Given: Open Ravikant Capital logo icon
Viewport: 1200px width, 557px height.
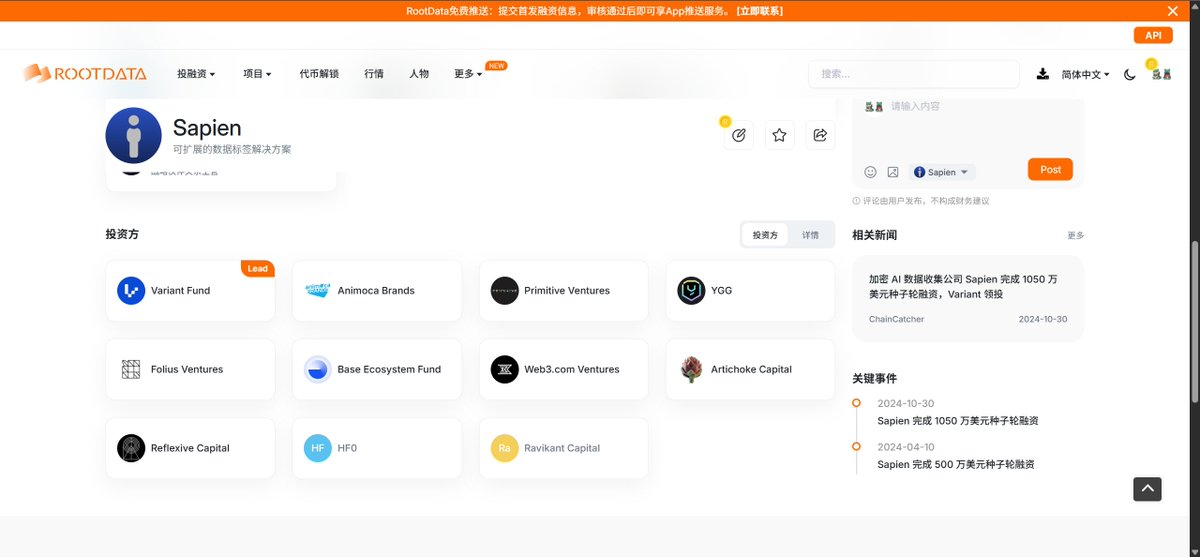Looking at the screenshot, I should (x=505, y=448).
